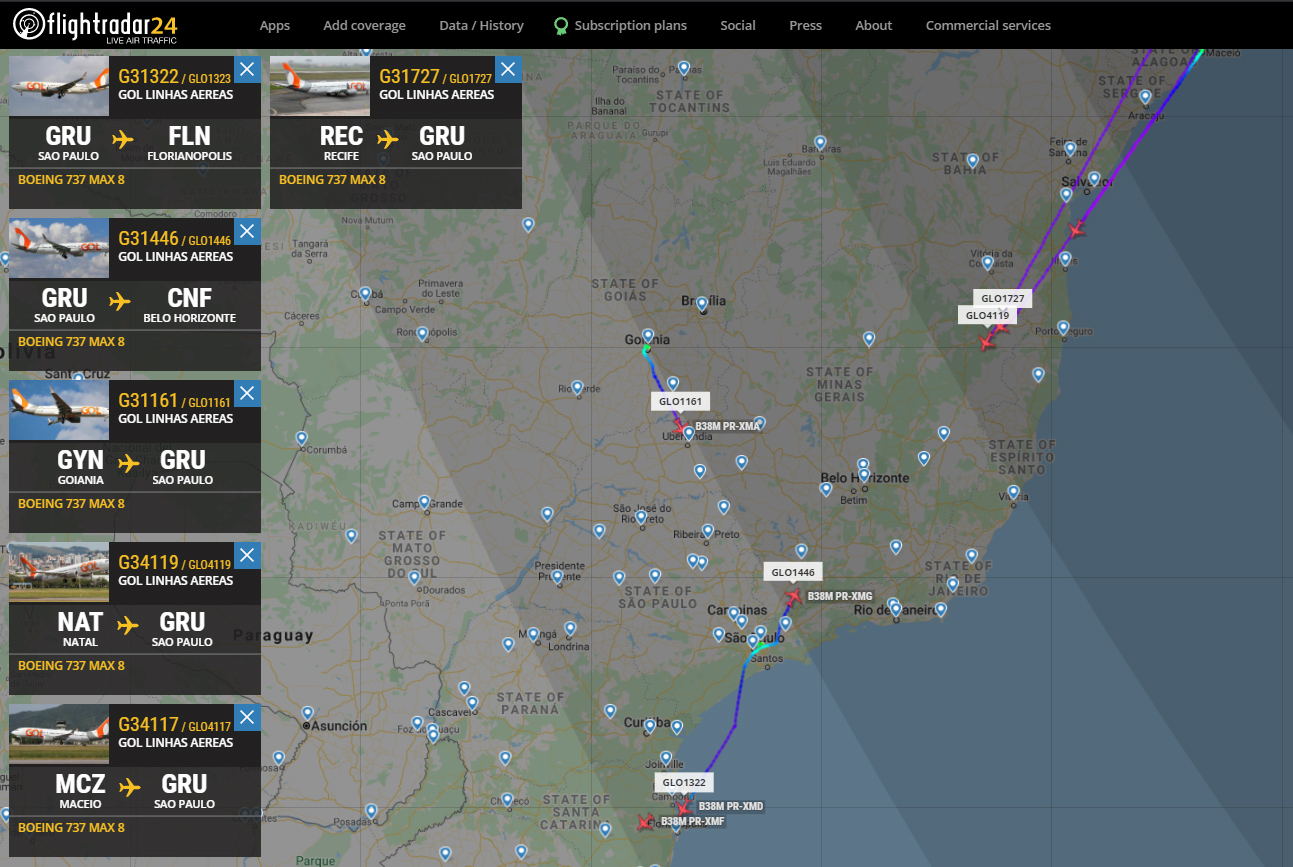The image size is (1293, 867).
Task: View aircraft photo for flight G31446
Action: 59,248
